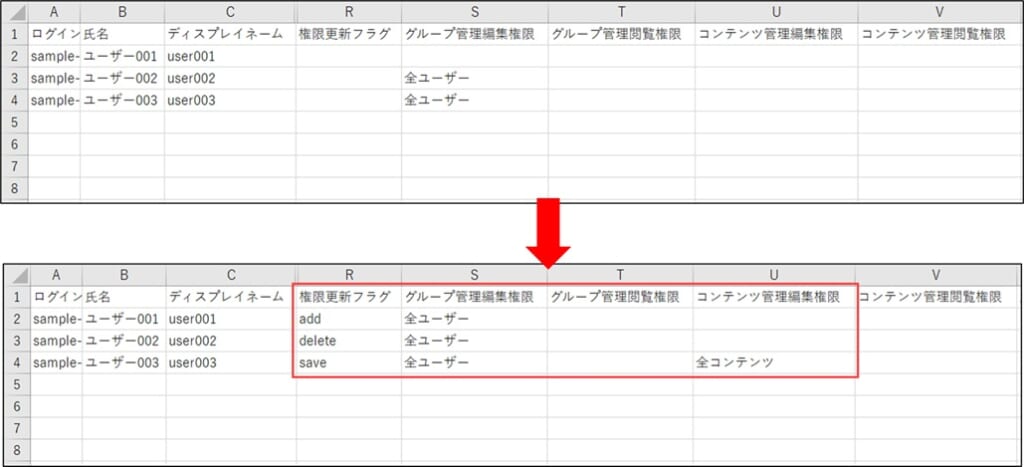Click 全ユーザー cell in user001 row, lower sheet
Viewport: 1024px width, 467px height.
click(474, 319)
